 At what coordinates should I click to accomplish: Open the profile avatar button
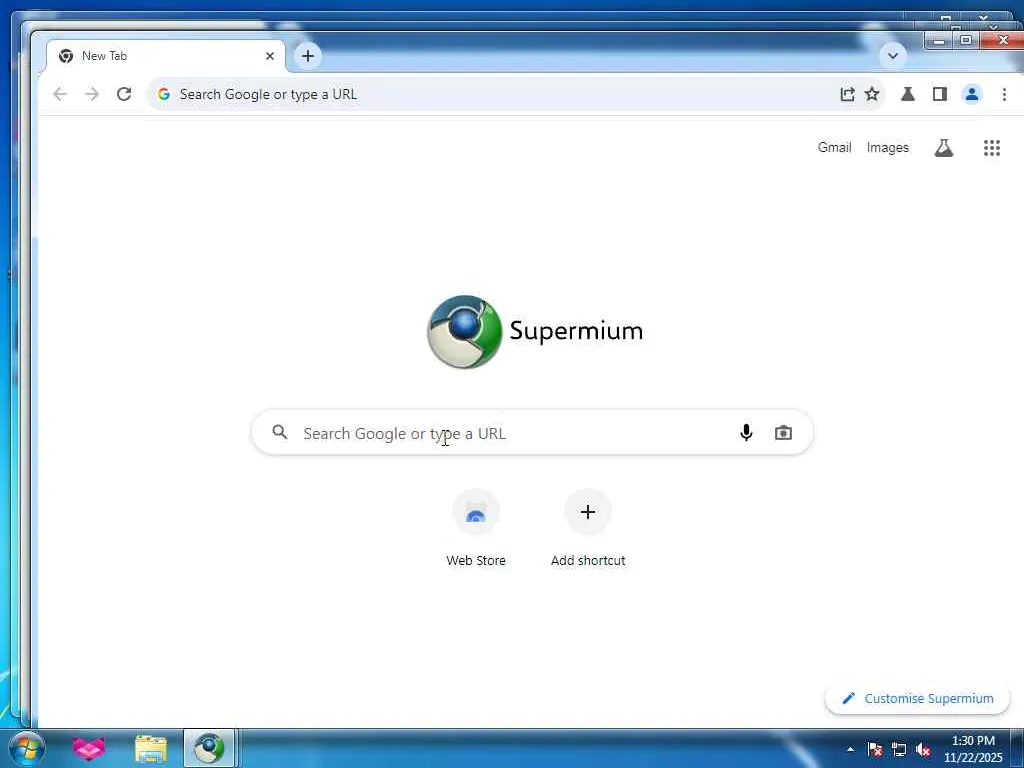click(x=972, y=94)
